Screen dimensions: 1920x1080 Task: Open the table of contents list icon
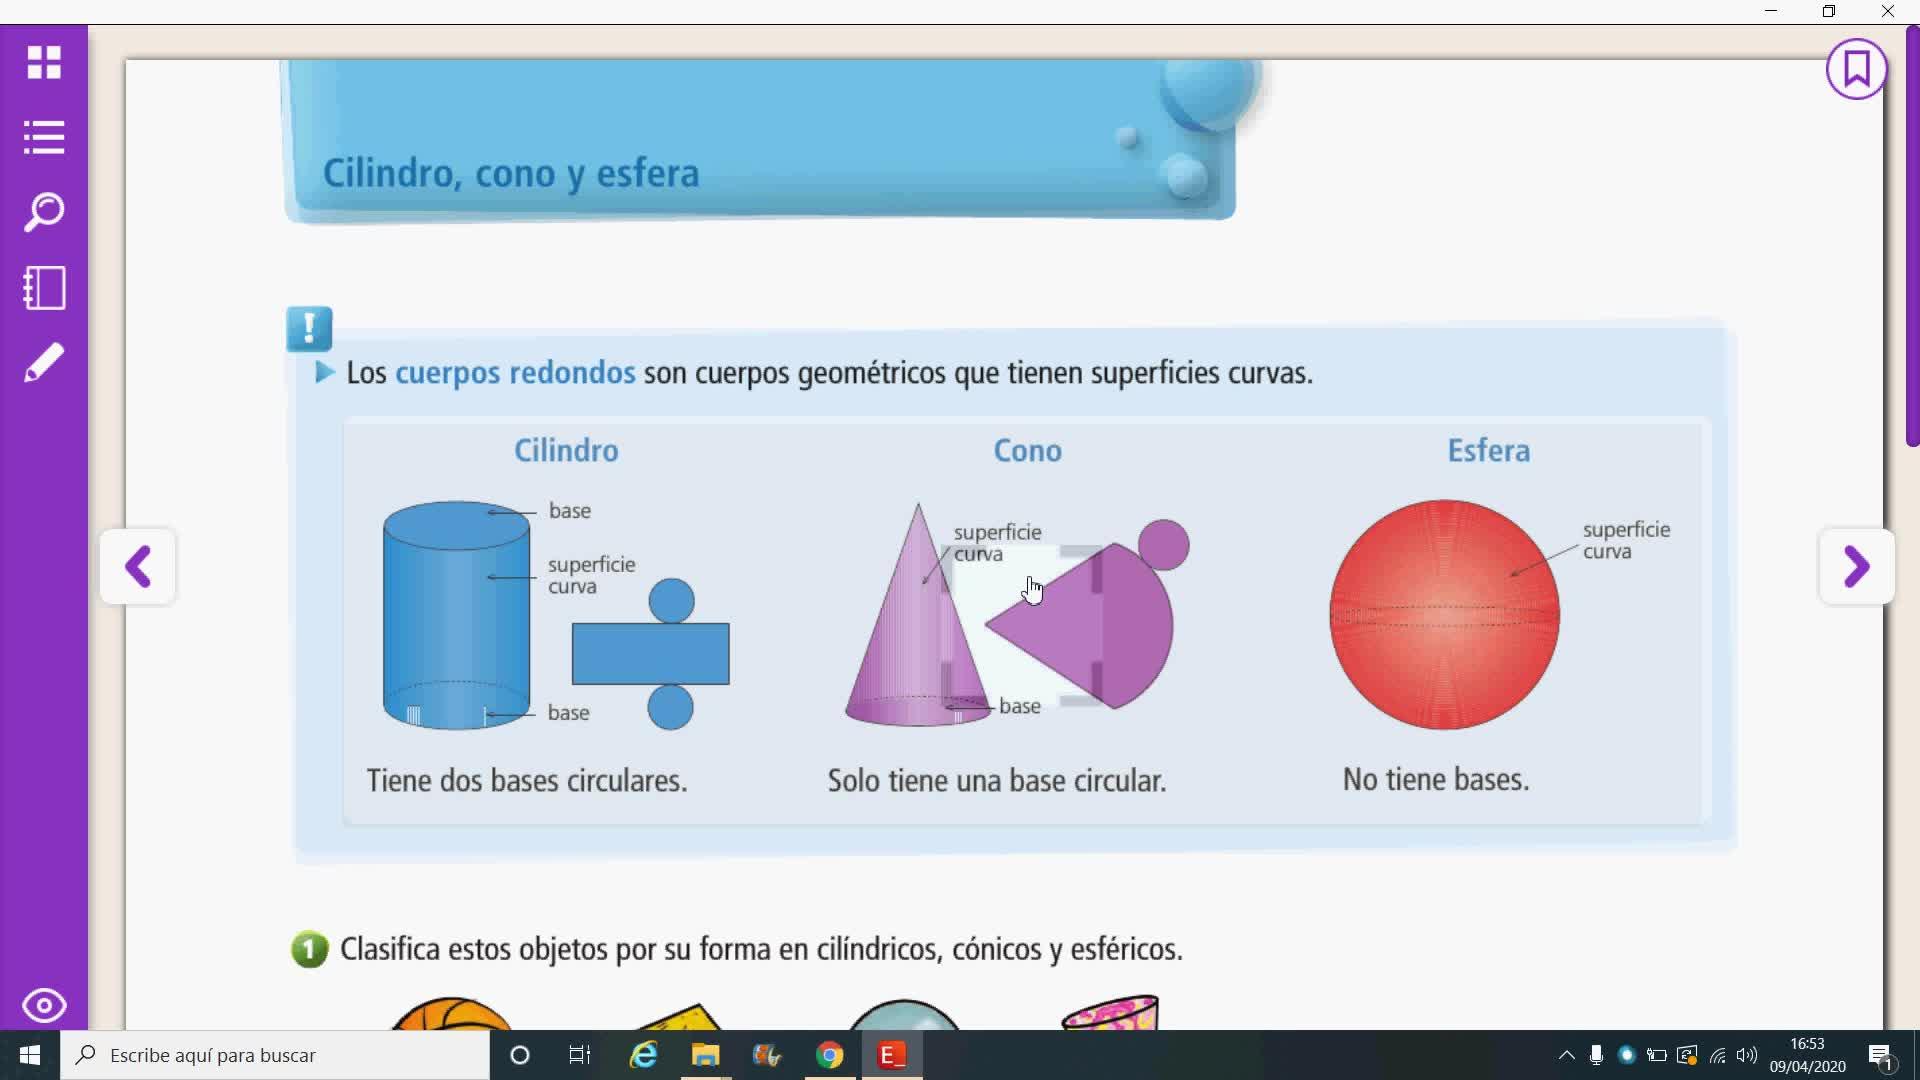(x=44, y=137)
